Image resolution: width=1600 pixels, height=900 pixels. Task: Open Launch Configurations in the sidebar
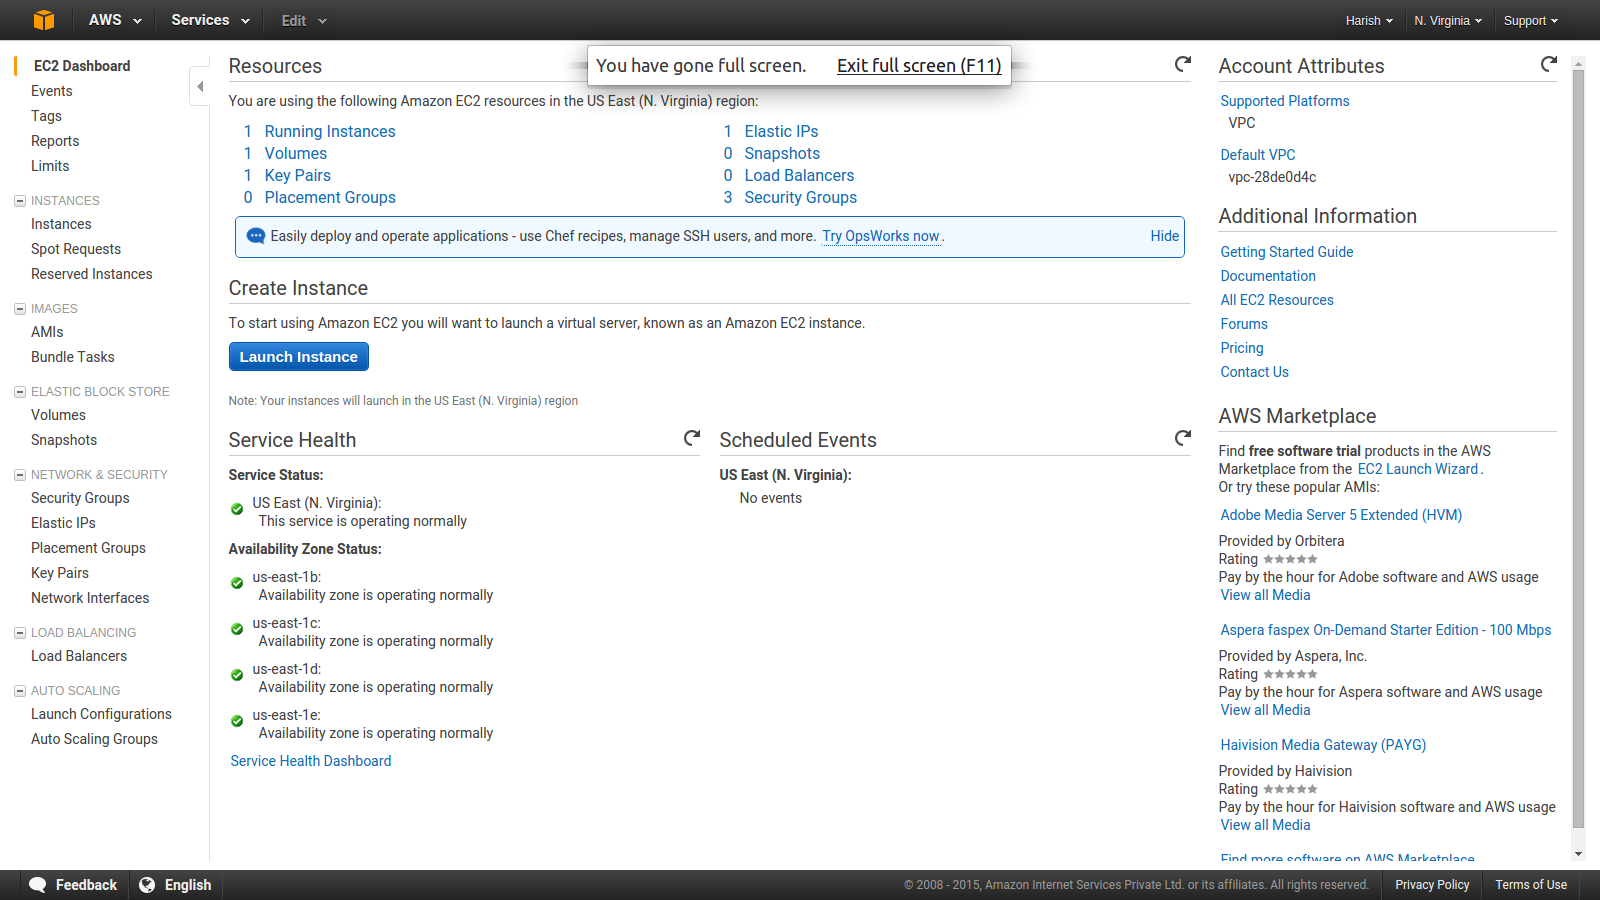click(101, 714)
